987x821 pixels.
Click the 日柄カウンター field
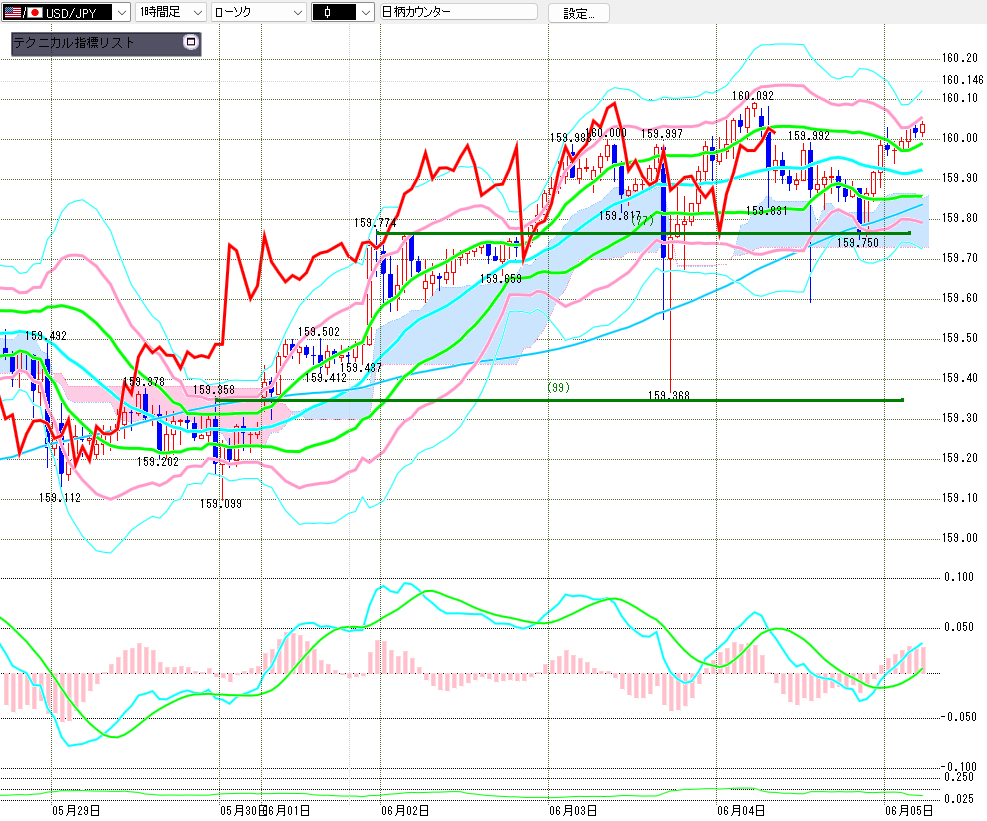(459, 12)
